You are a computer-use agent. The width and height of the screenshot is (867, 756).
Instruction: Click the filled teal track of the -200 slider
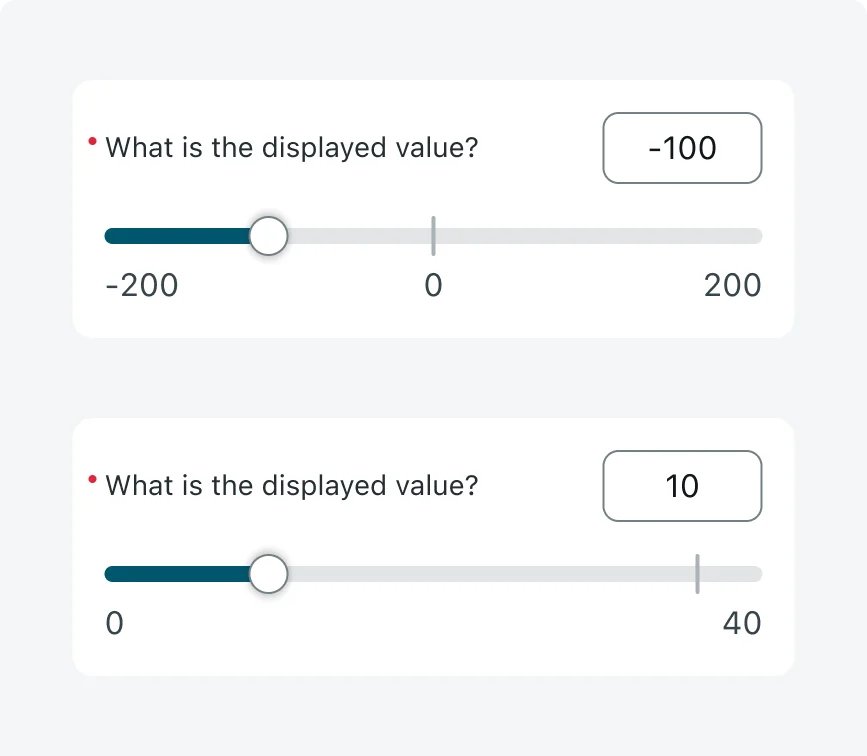178,236
